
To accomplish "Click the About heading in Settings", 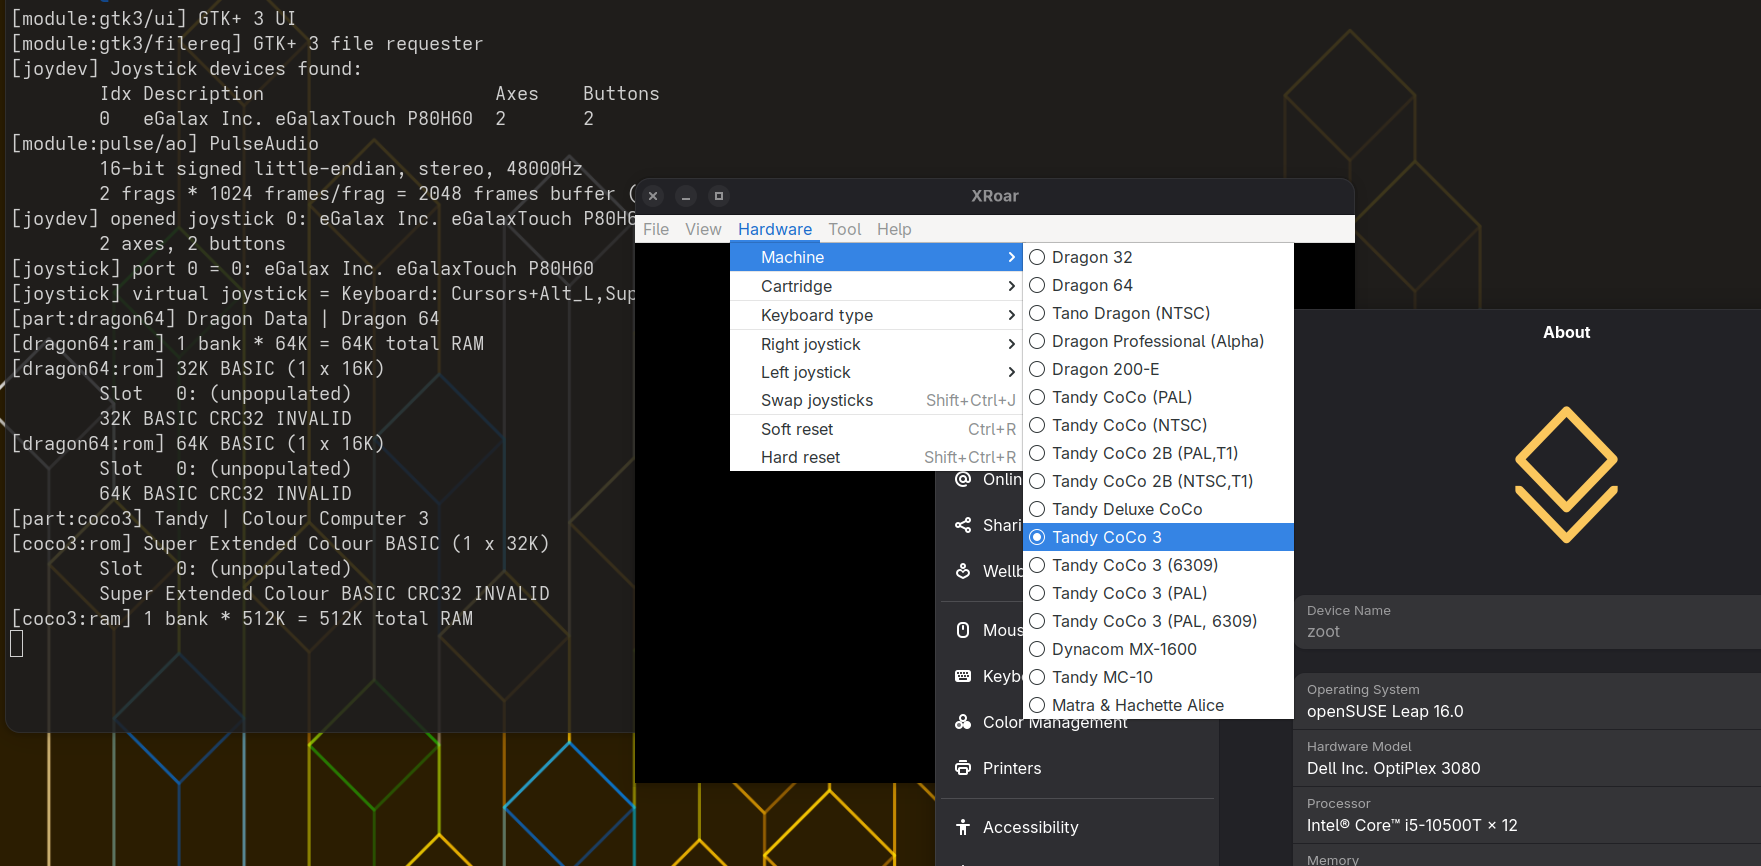I will pyautogui.click(x=1566, y=332).
